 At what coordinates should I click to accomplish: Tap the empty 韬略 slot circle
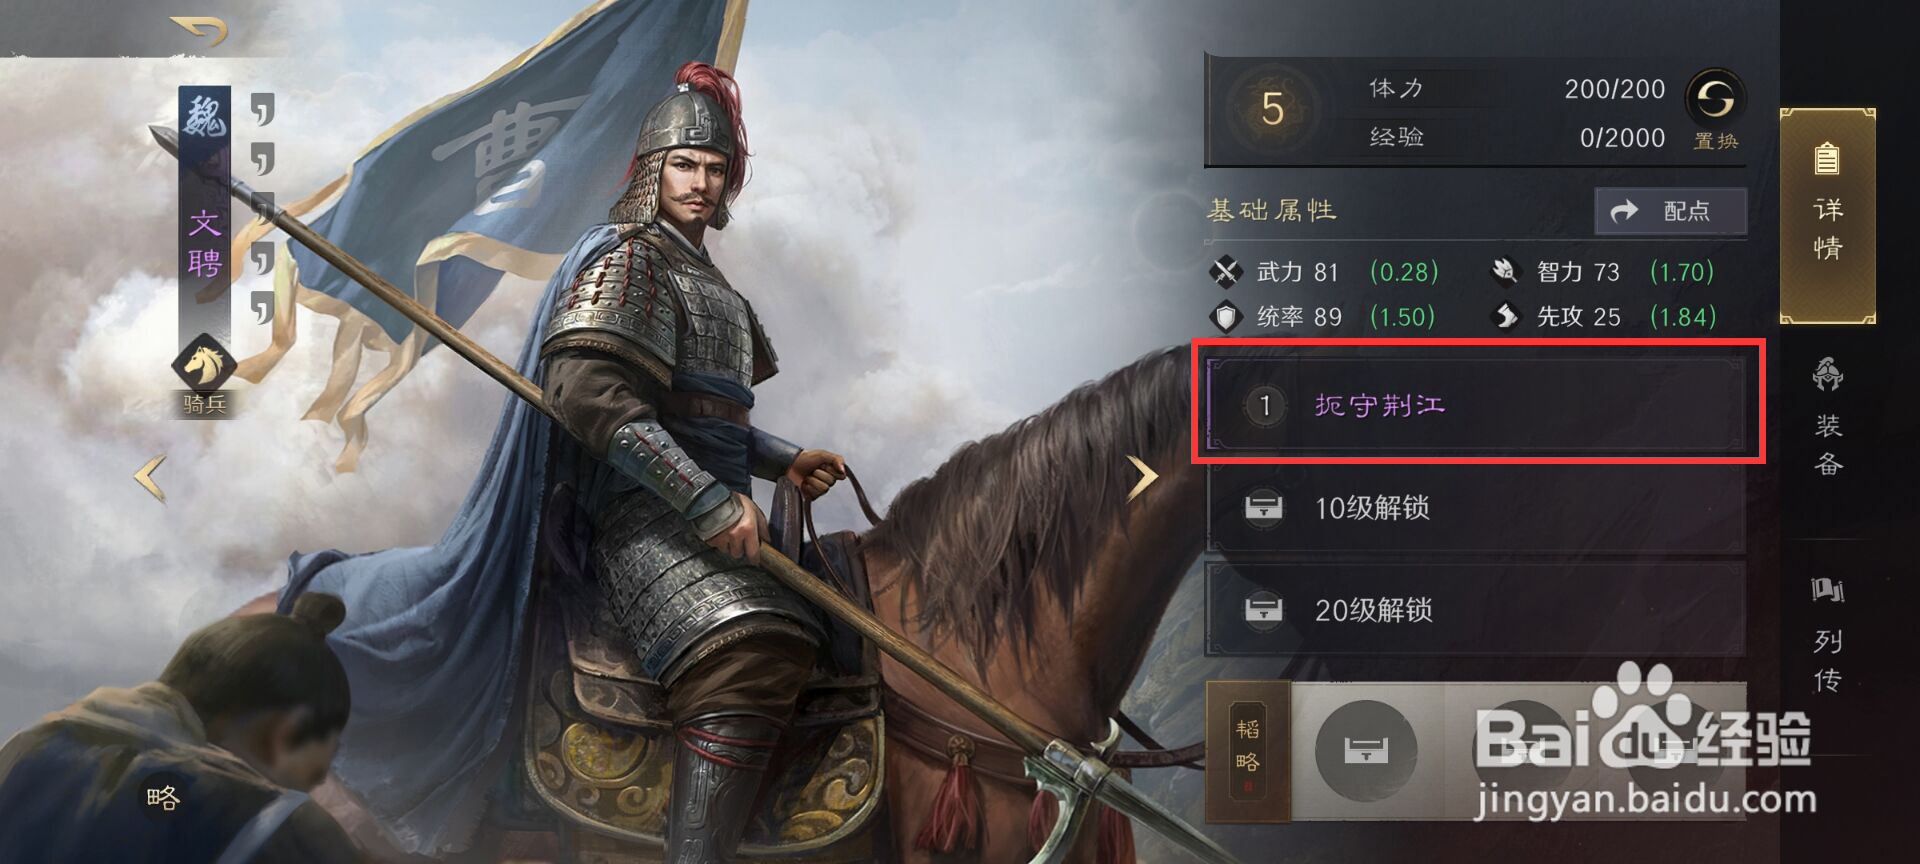click(1366, 750)
